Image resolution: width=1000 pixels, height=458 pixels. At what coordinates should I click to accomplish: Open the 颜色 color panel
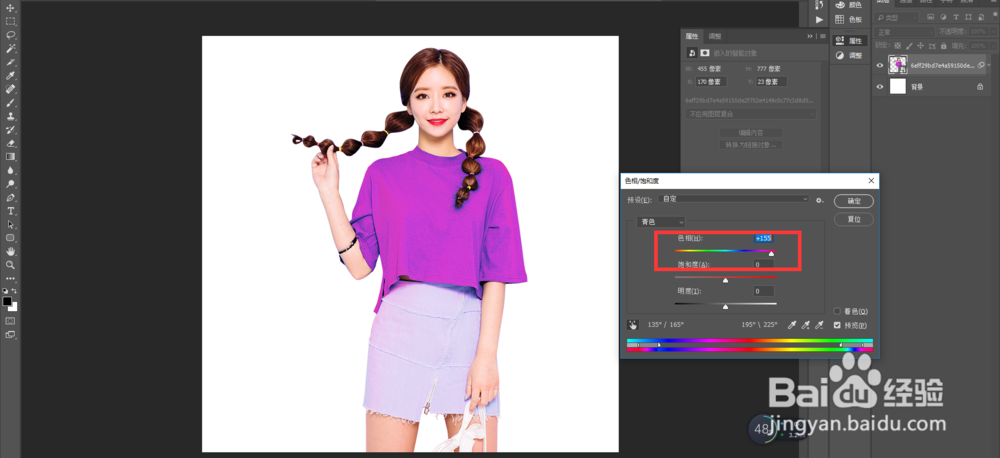coord(849,5)
